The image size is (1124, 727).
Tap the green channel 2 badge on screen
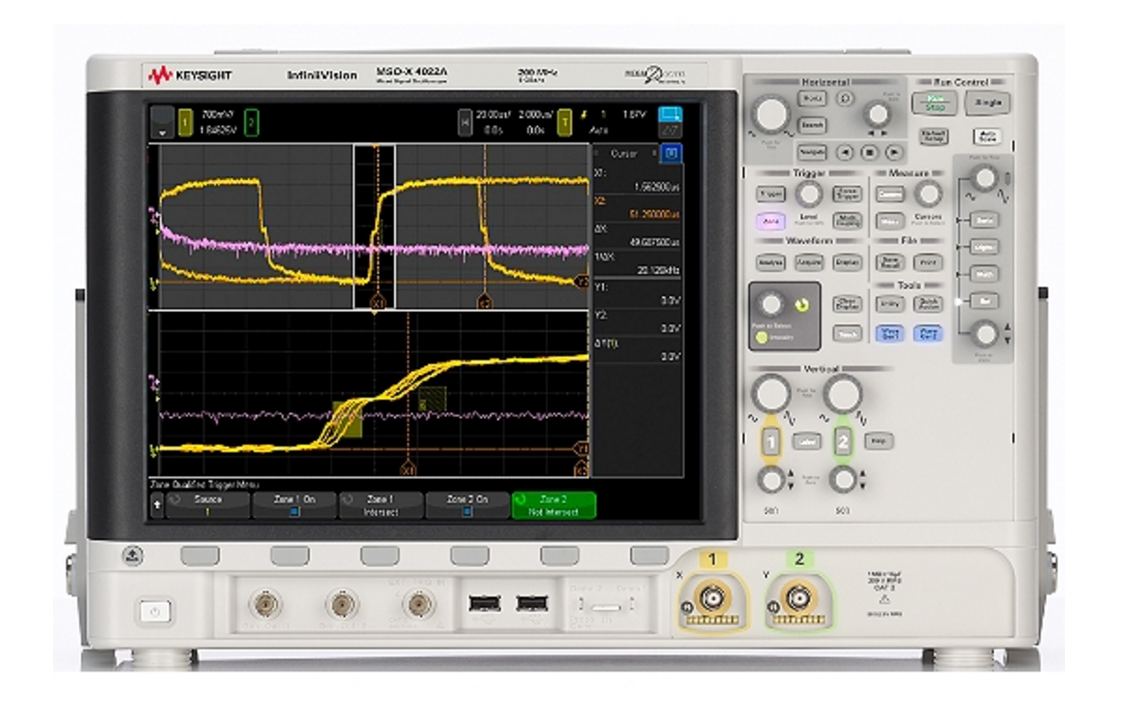point(252,123)
